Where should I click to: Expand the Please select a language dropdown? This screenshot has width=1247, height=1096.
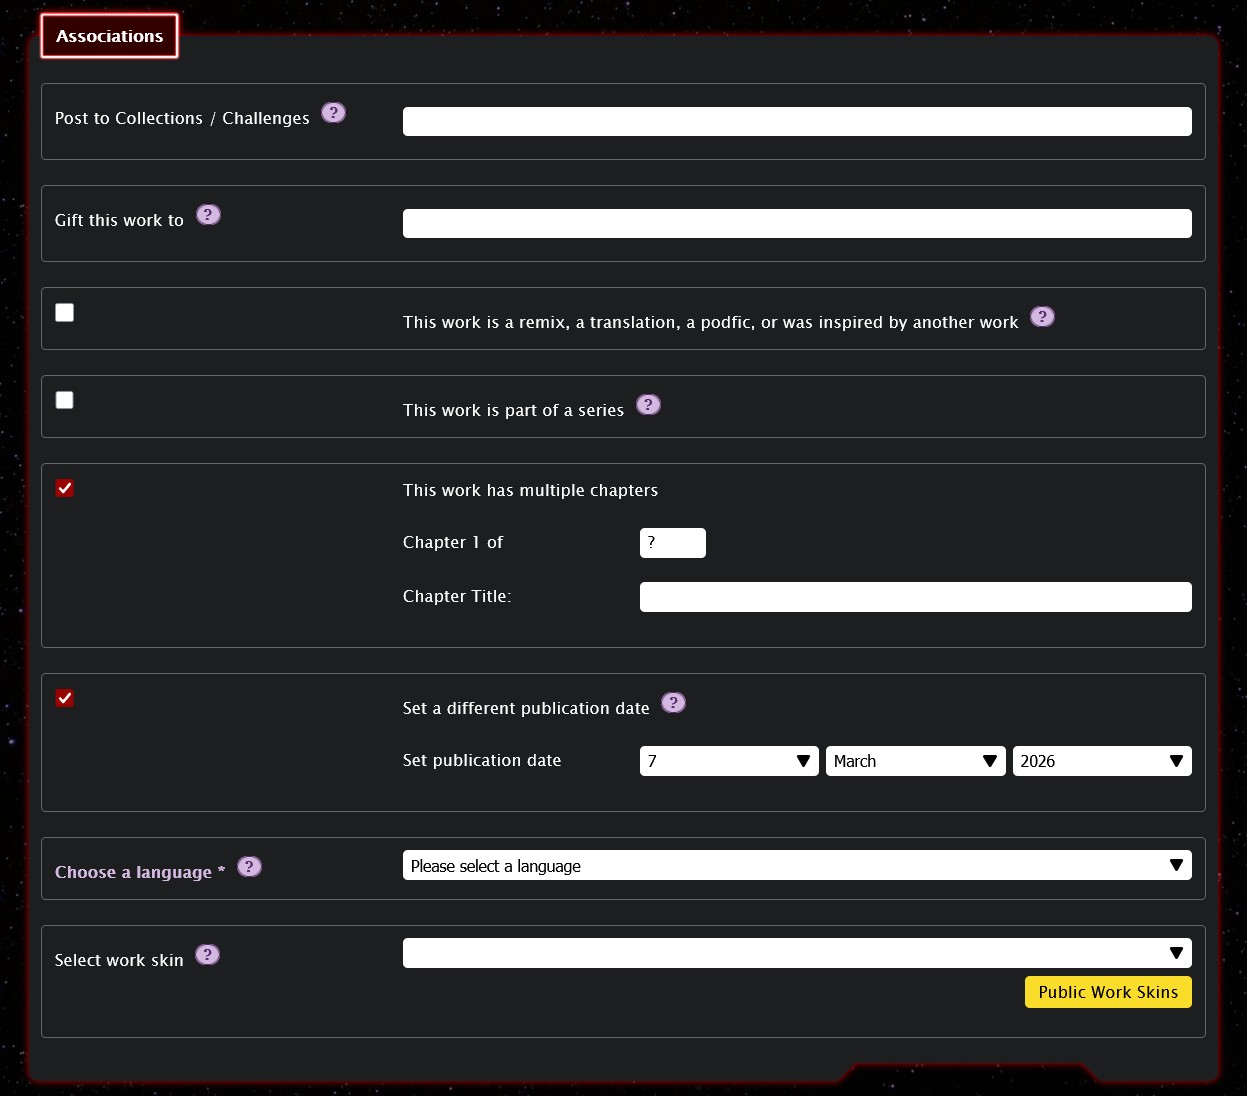tap(796, 866)
